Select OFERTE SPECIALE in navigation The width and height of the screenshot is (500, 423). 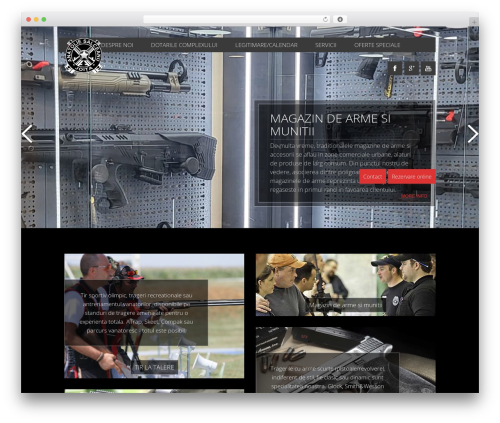377,45
